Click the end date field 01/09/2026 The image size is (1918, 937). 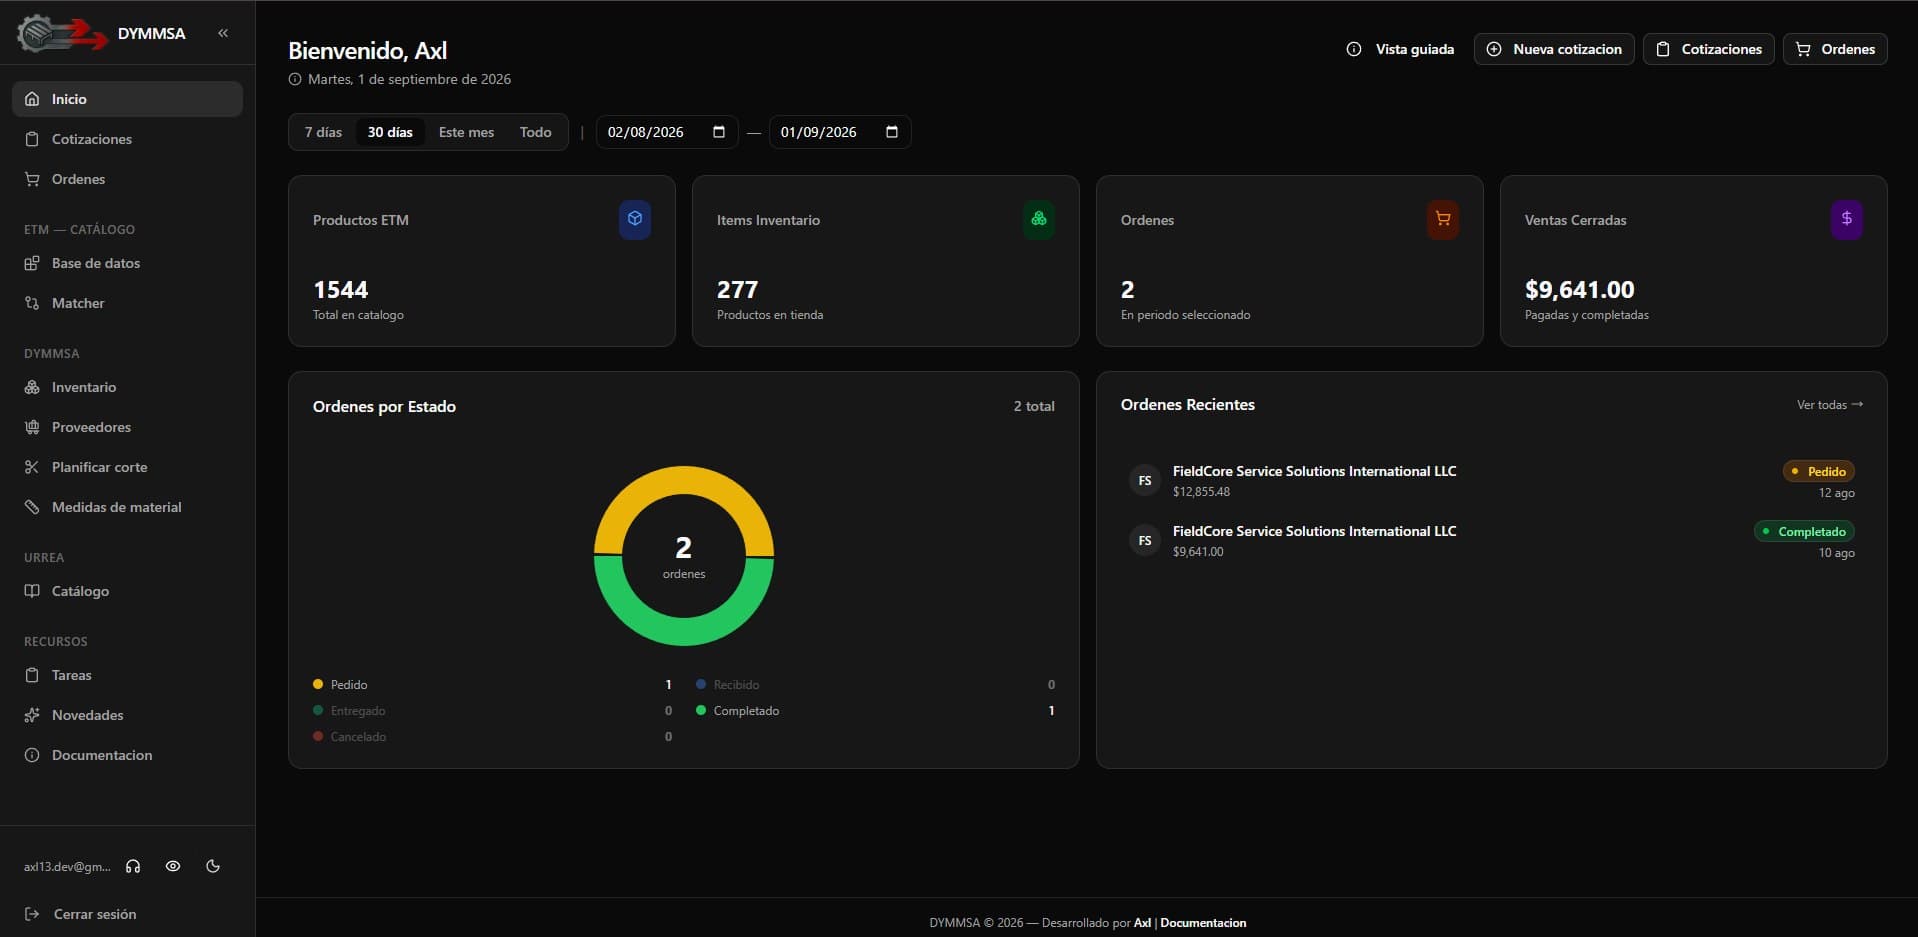coord(840,132)
